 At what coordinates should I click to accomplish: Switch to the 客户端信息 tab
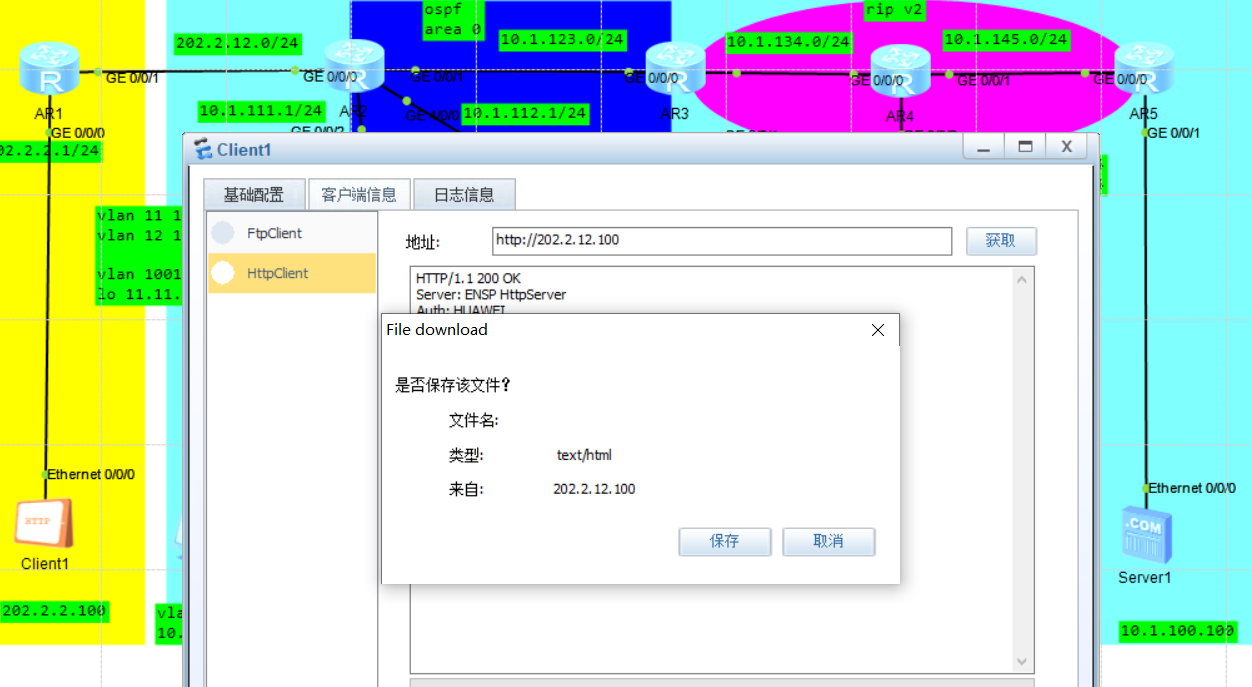(359, 193)
